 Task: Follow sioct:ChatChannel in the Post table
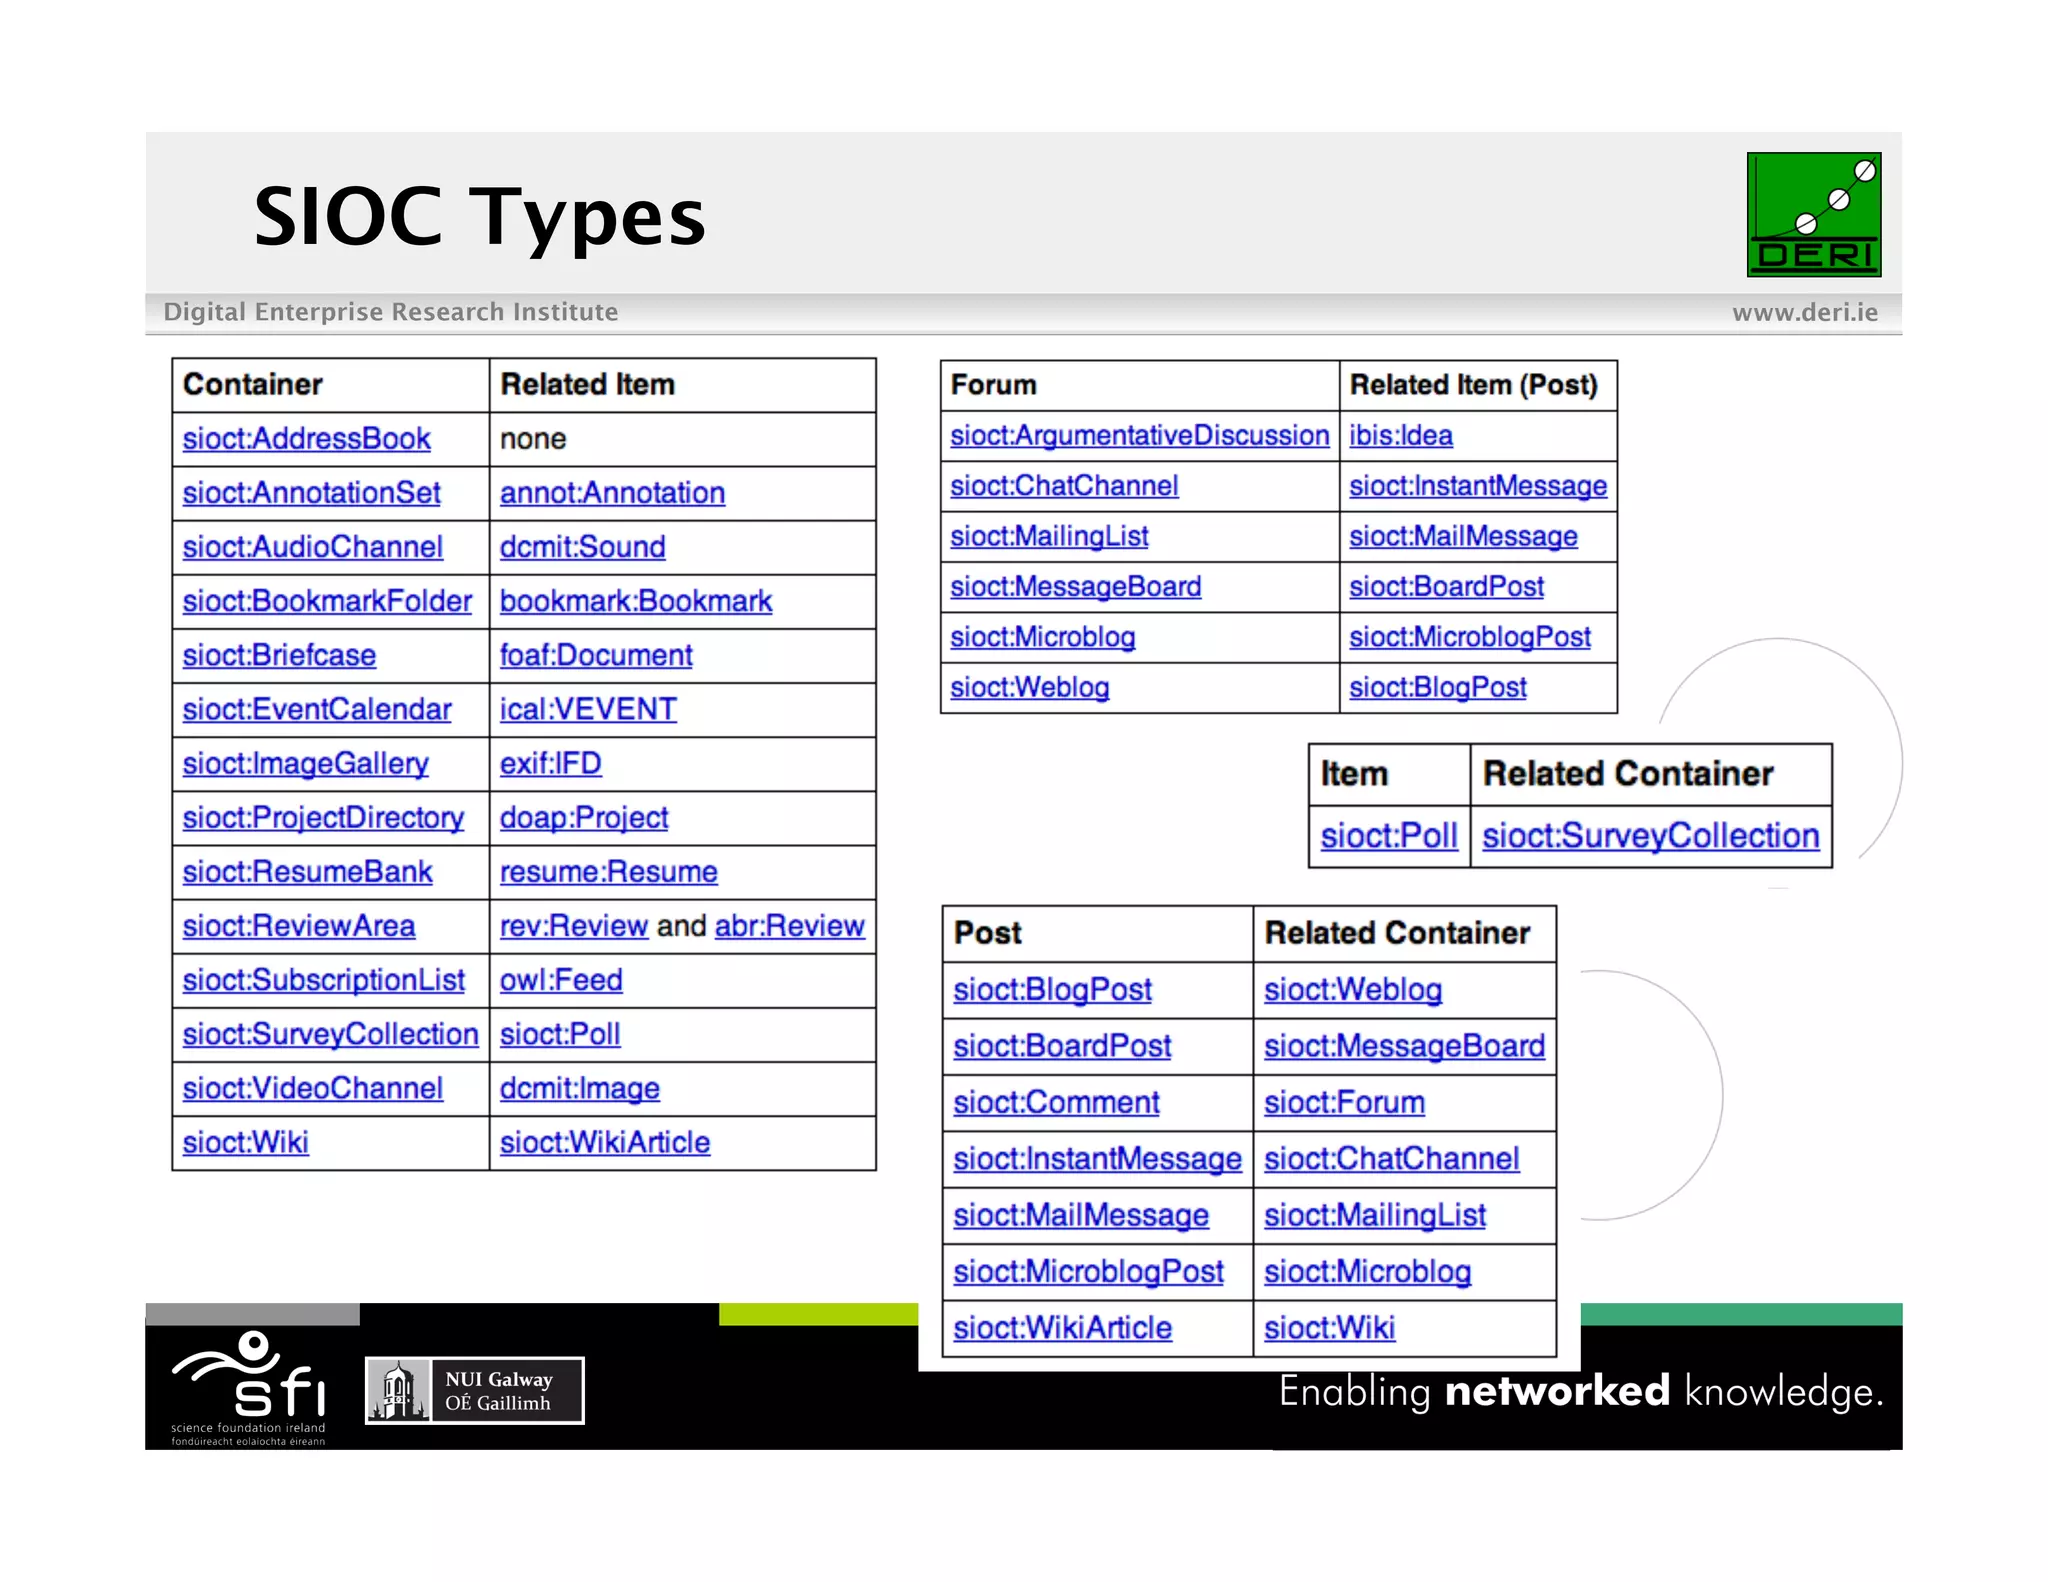(1391, 1159)
